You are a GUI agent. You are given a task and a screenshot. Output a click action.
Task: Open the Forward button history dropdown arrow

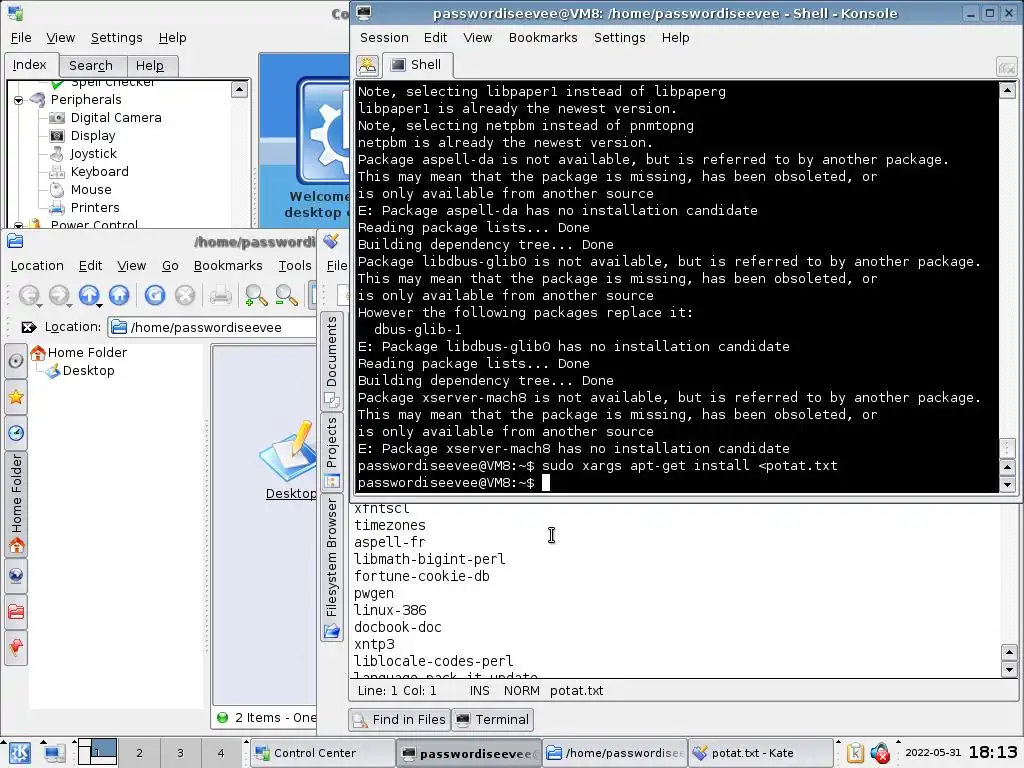[69, 306]
